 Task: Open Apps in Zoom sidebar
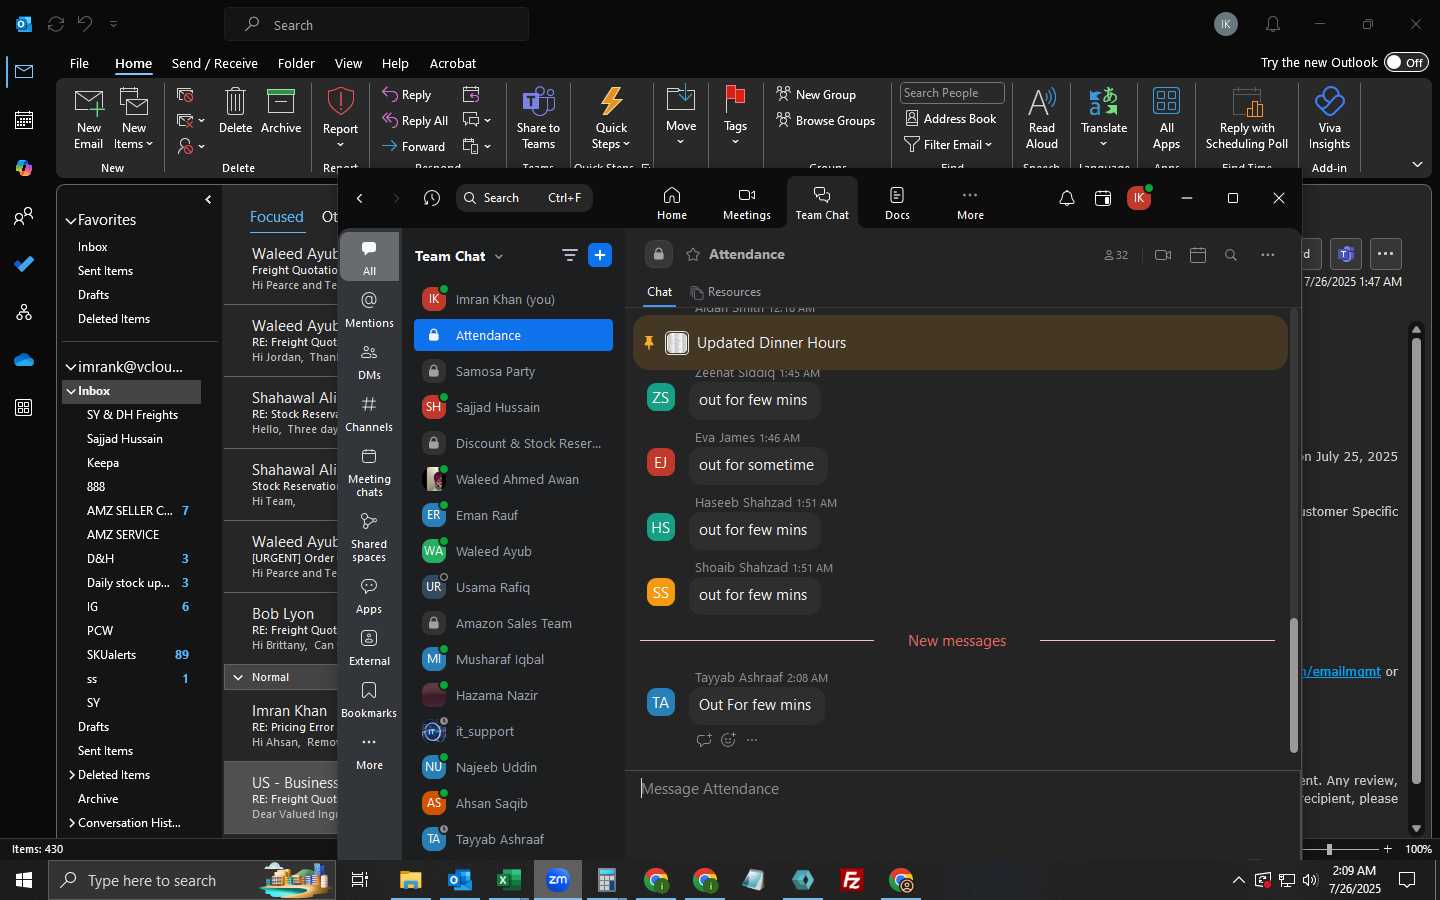tap(369, 596)
